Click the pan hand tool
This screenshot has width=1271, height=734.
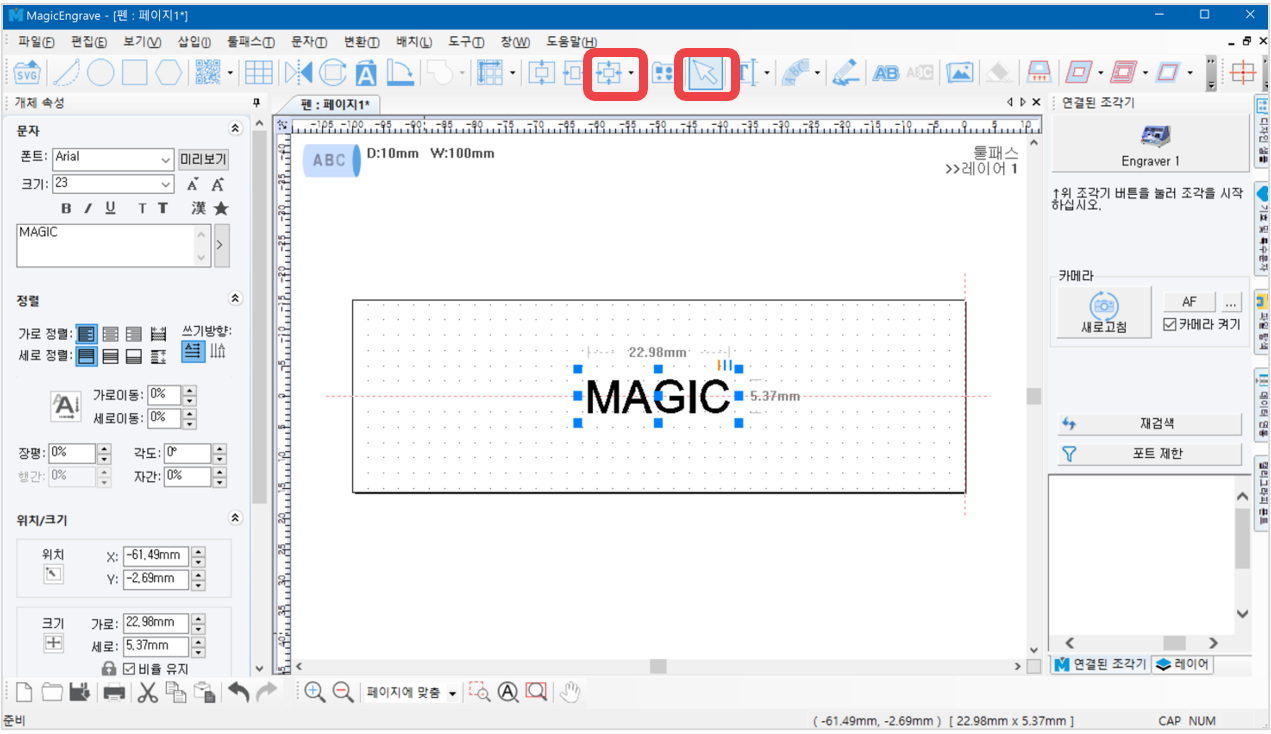(x=569, y=692)
